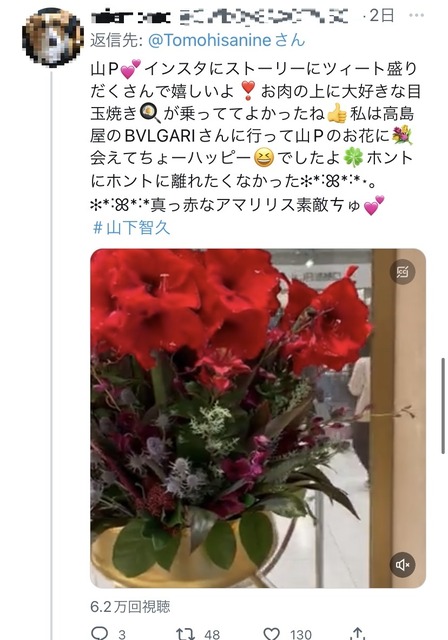Screen dimensions: 448x640
Task: Click the reply count 3
Action: [x=122, y=635]
